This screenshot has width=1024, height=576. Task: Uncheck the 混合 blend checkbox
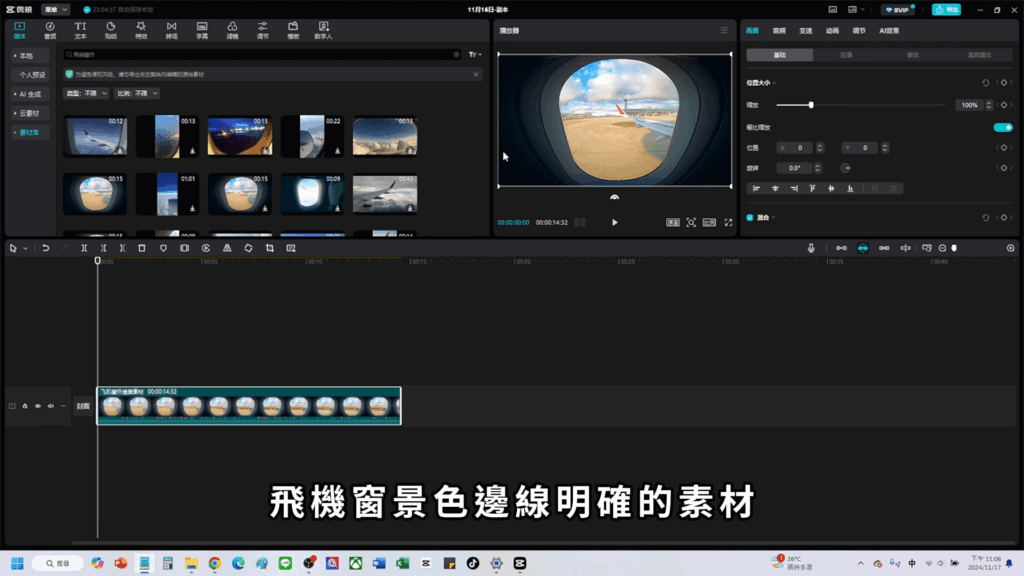pyautogui.click(x=750, y=217)
